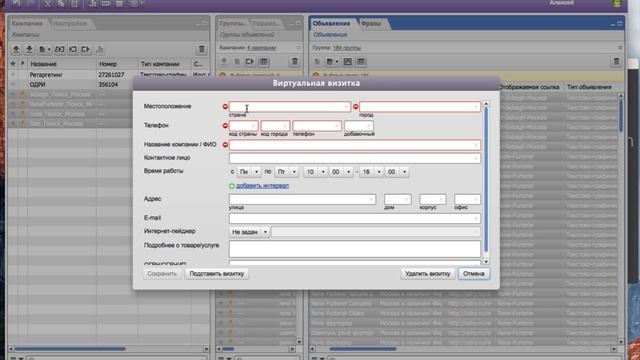The height and width of the screenshot is (360, 640).
Task: Click the image icon in Ads toolbar
Action: point(347,62)
